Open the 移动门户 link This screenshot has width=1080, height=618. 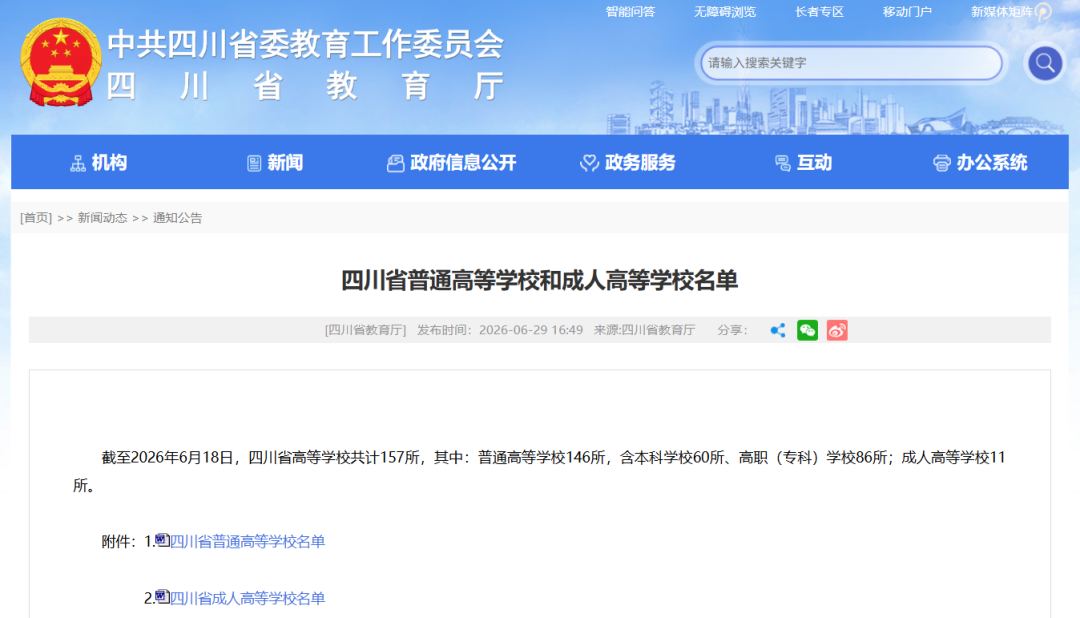(x=907, y=12)
